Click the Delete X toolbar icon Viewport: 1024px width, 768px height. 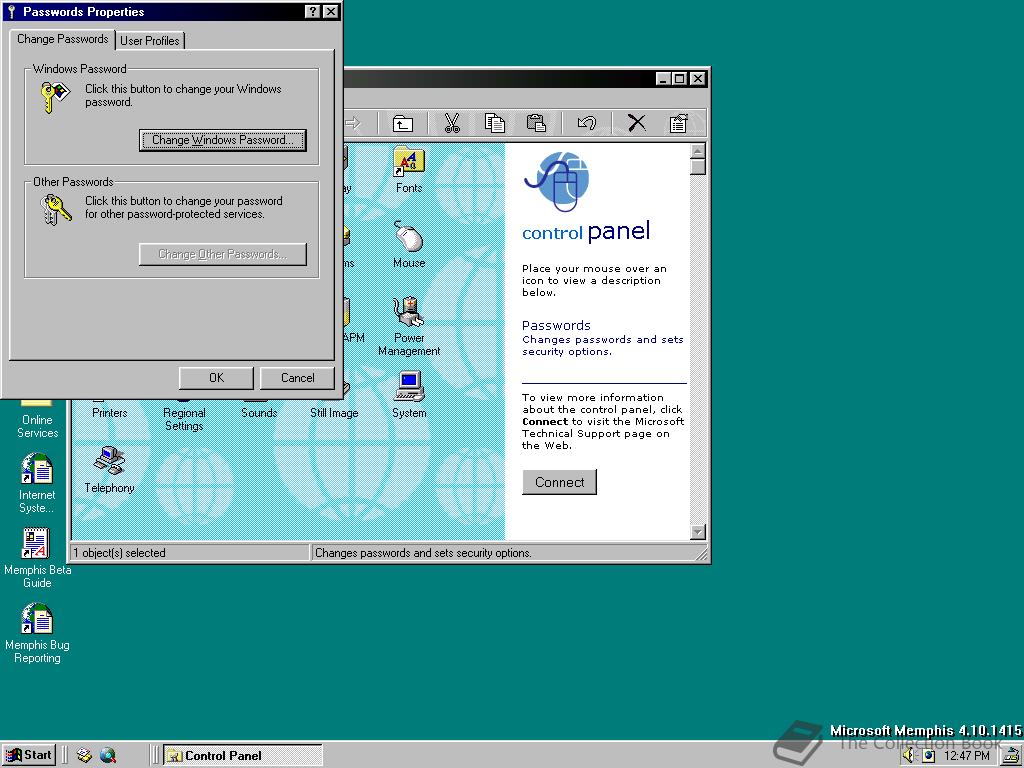637,123
